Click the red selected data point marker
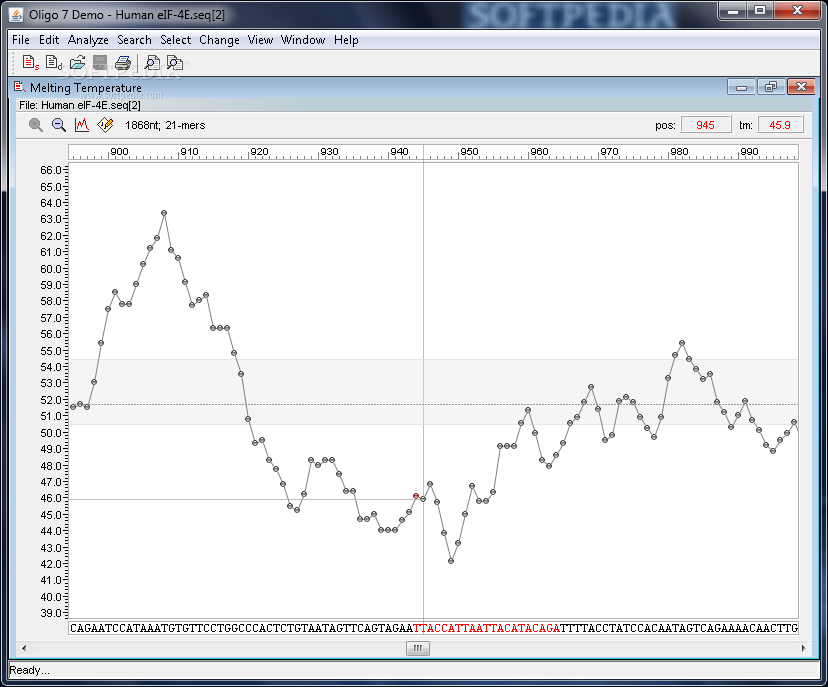The image size is (828, 687). pyautogui.click(x=416, y=496)
